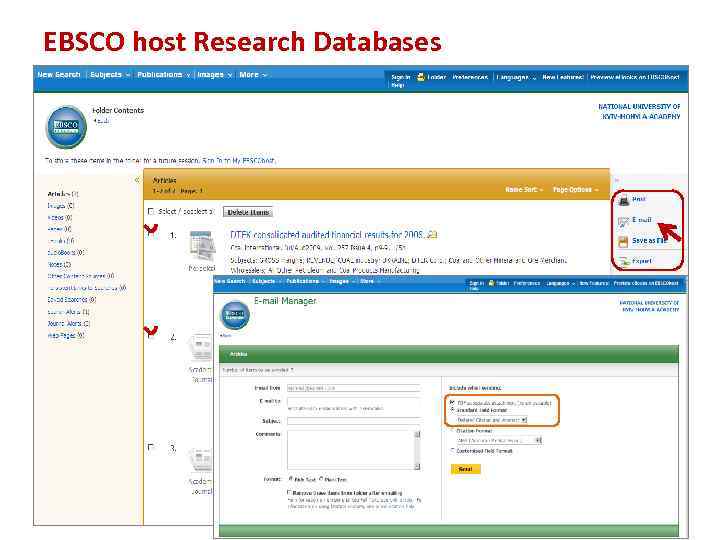This screenshot has width=720, height=540.
Task: Click New Features in Folder Contents top bar
Action: click(x=562, y=77)
